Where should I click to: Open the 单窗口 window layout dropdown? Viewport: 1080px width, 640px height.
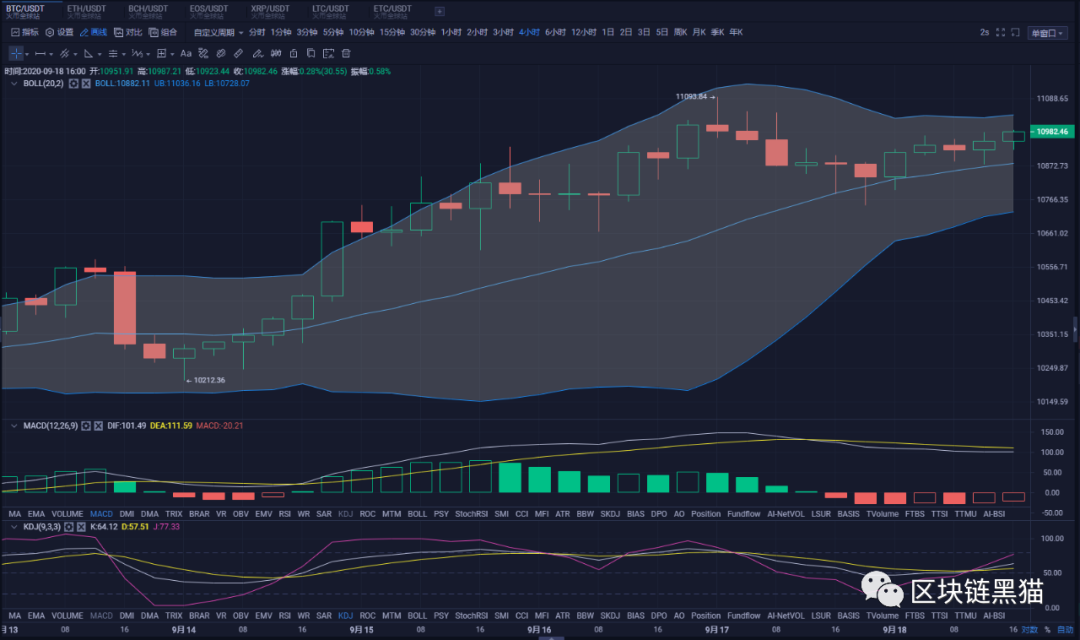click(1048, 33)
